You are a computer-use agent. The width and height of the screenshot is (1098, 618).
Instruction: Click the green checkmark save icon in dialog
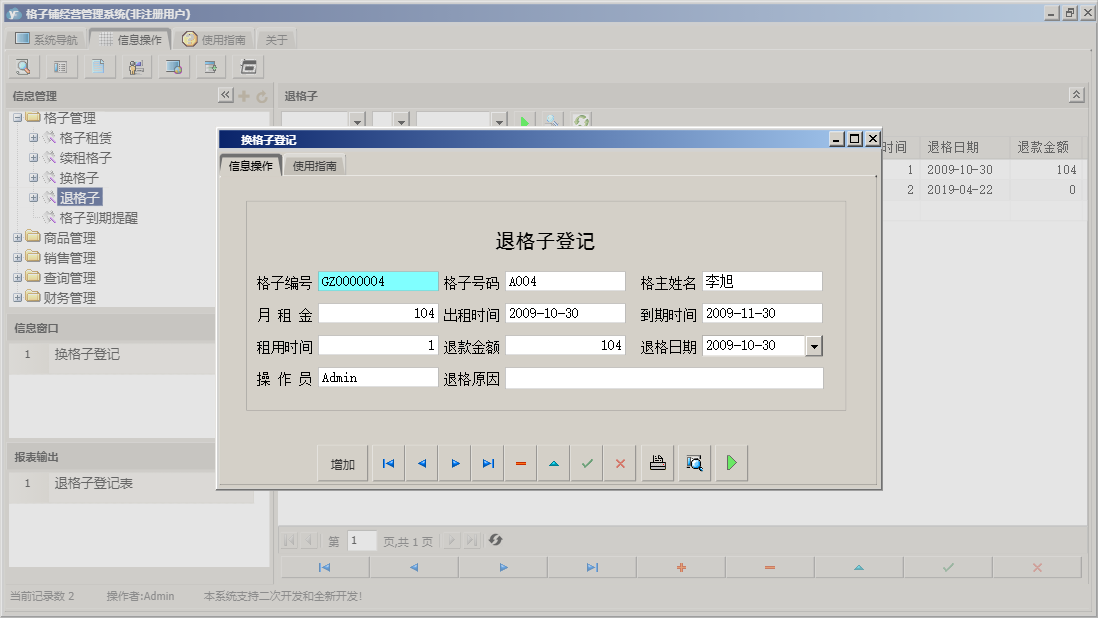coord(587,464)
